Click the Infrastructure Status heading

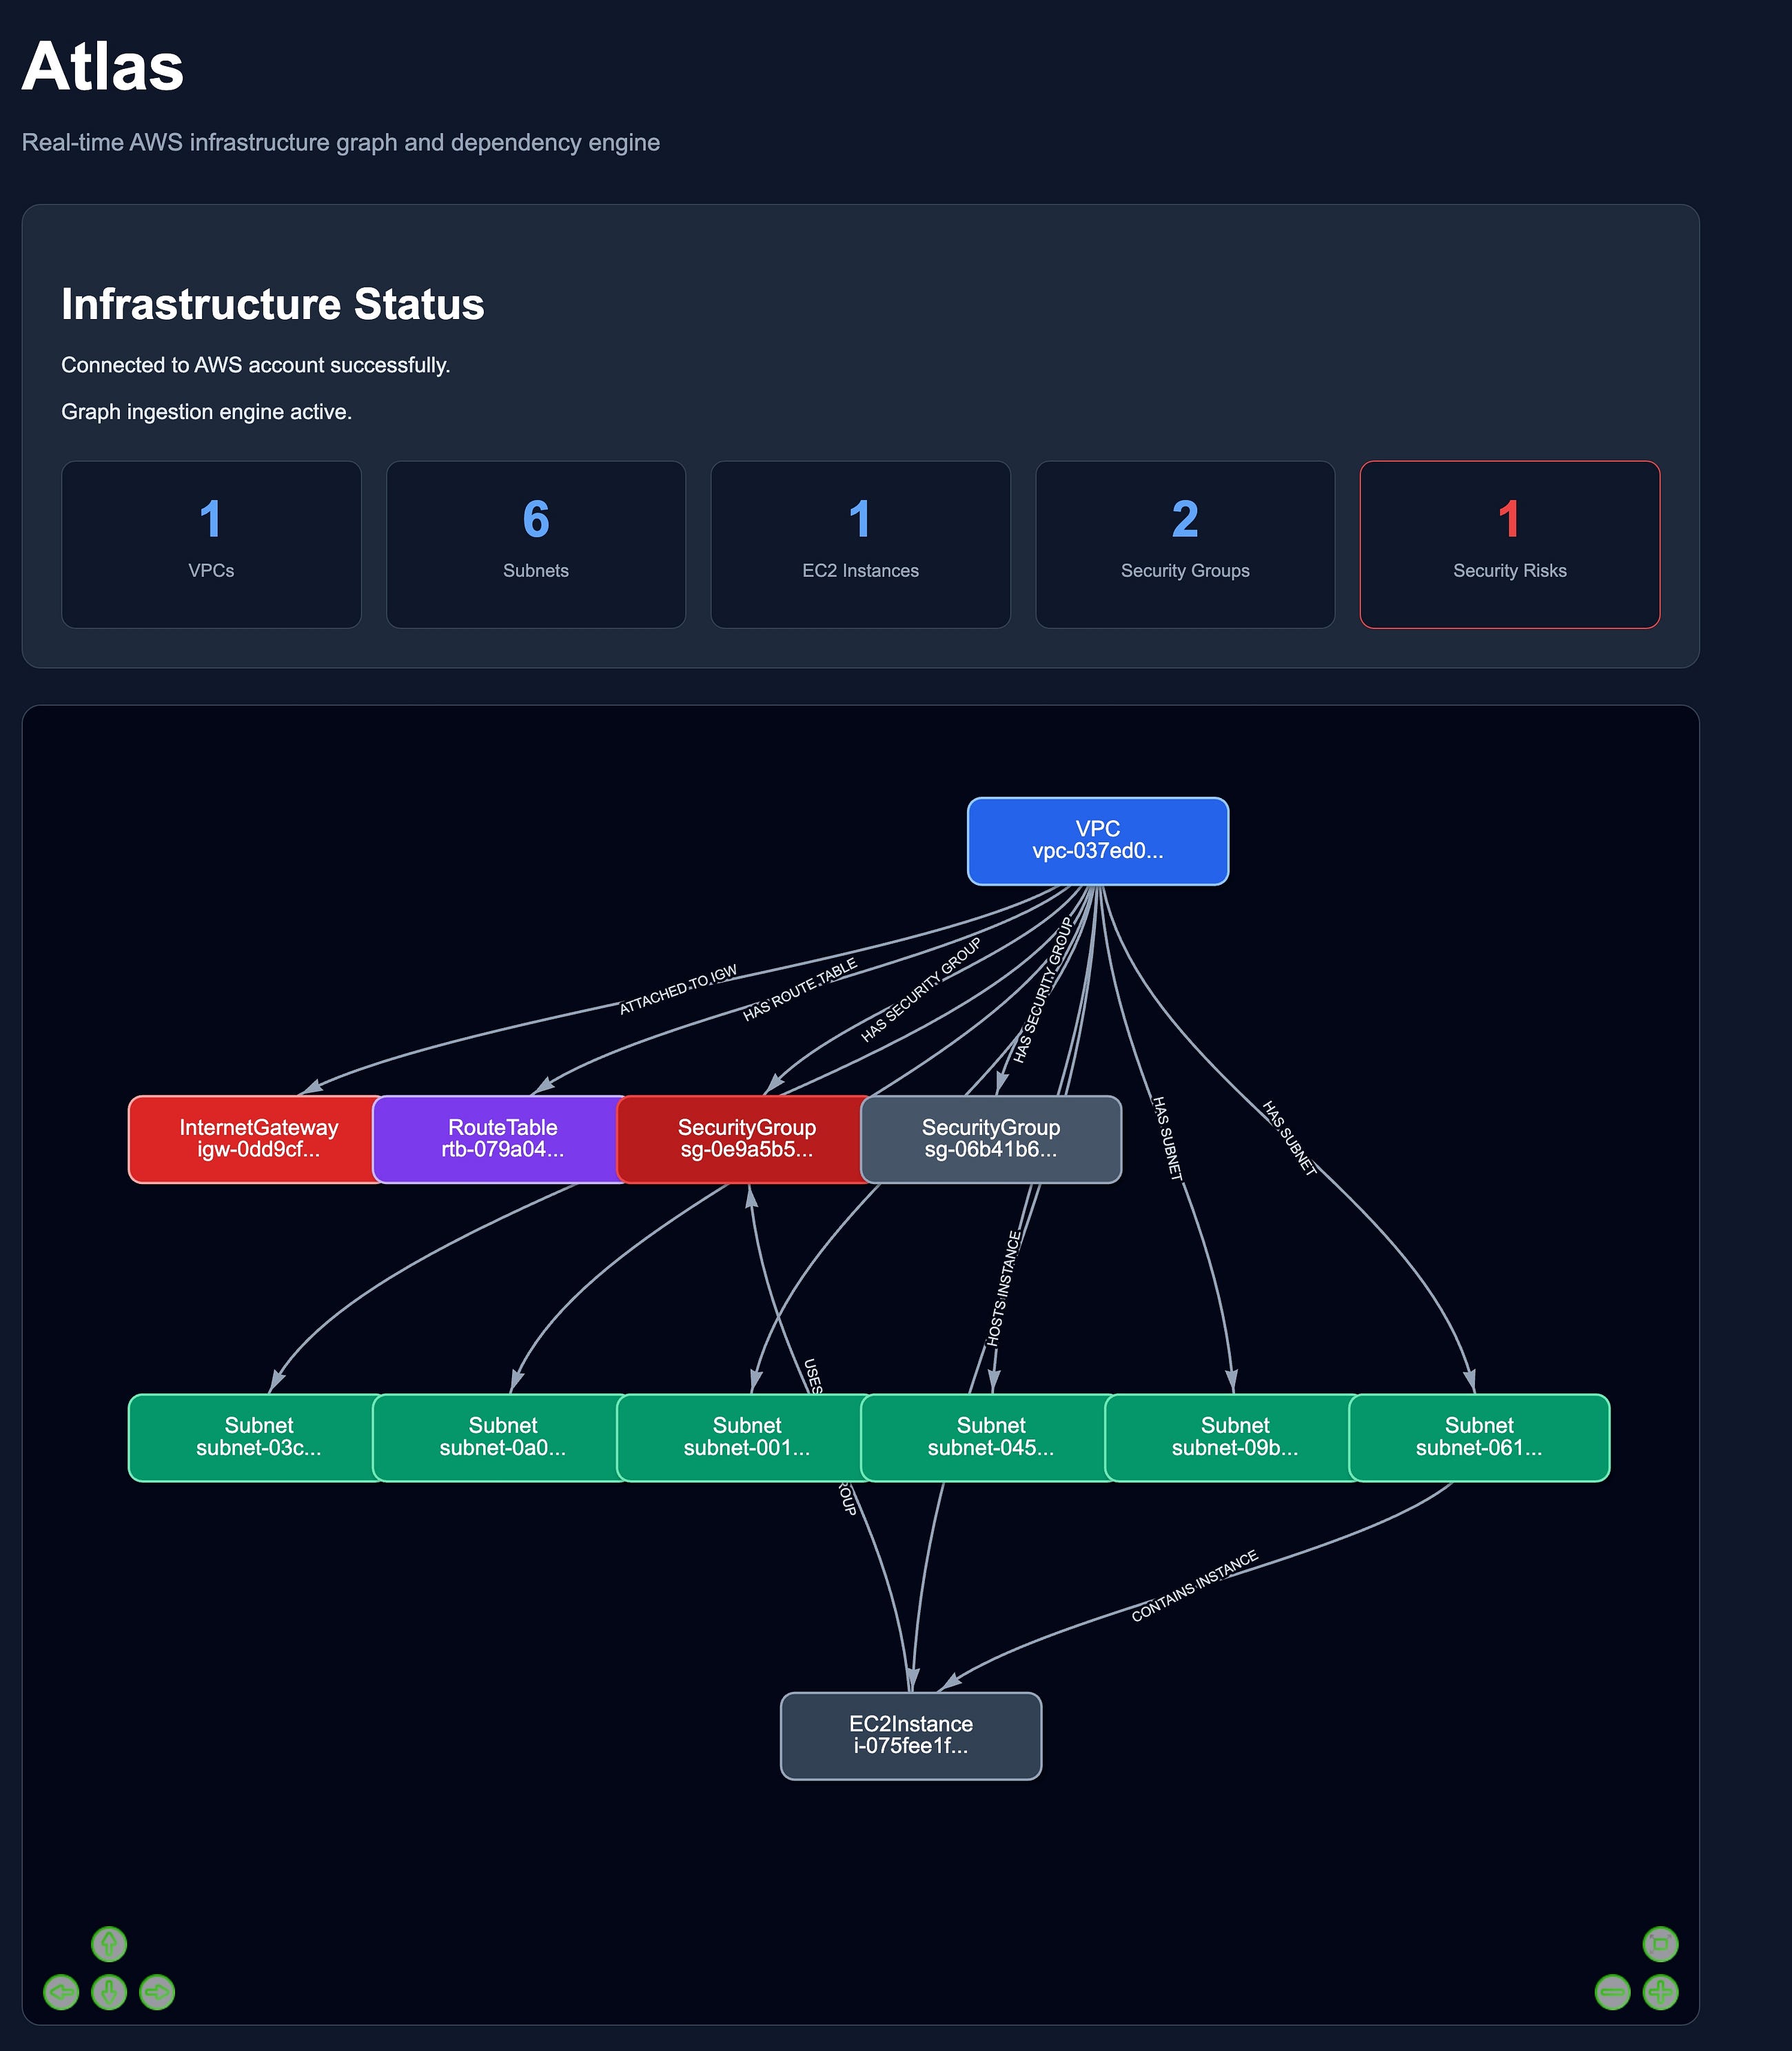click(x=272, y=304)
